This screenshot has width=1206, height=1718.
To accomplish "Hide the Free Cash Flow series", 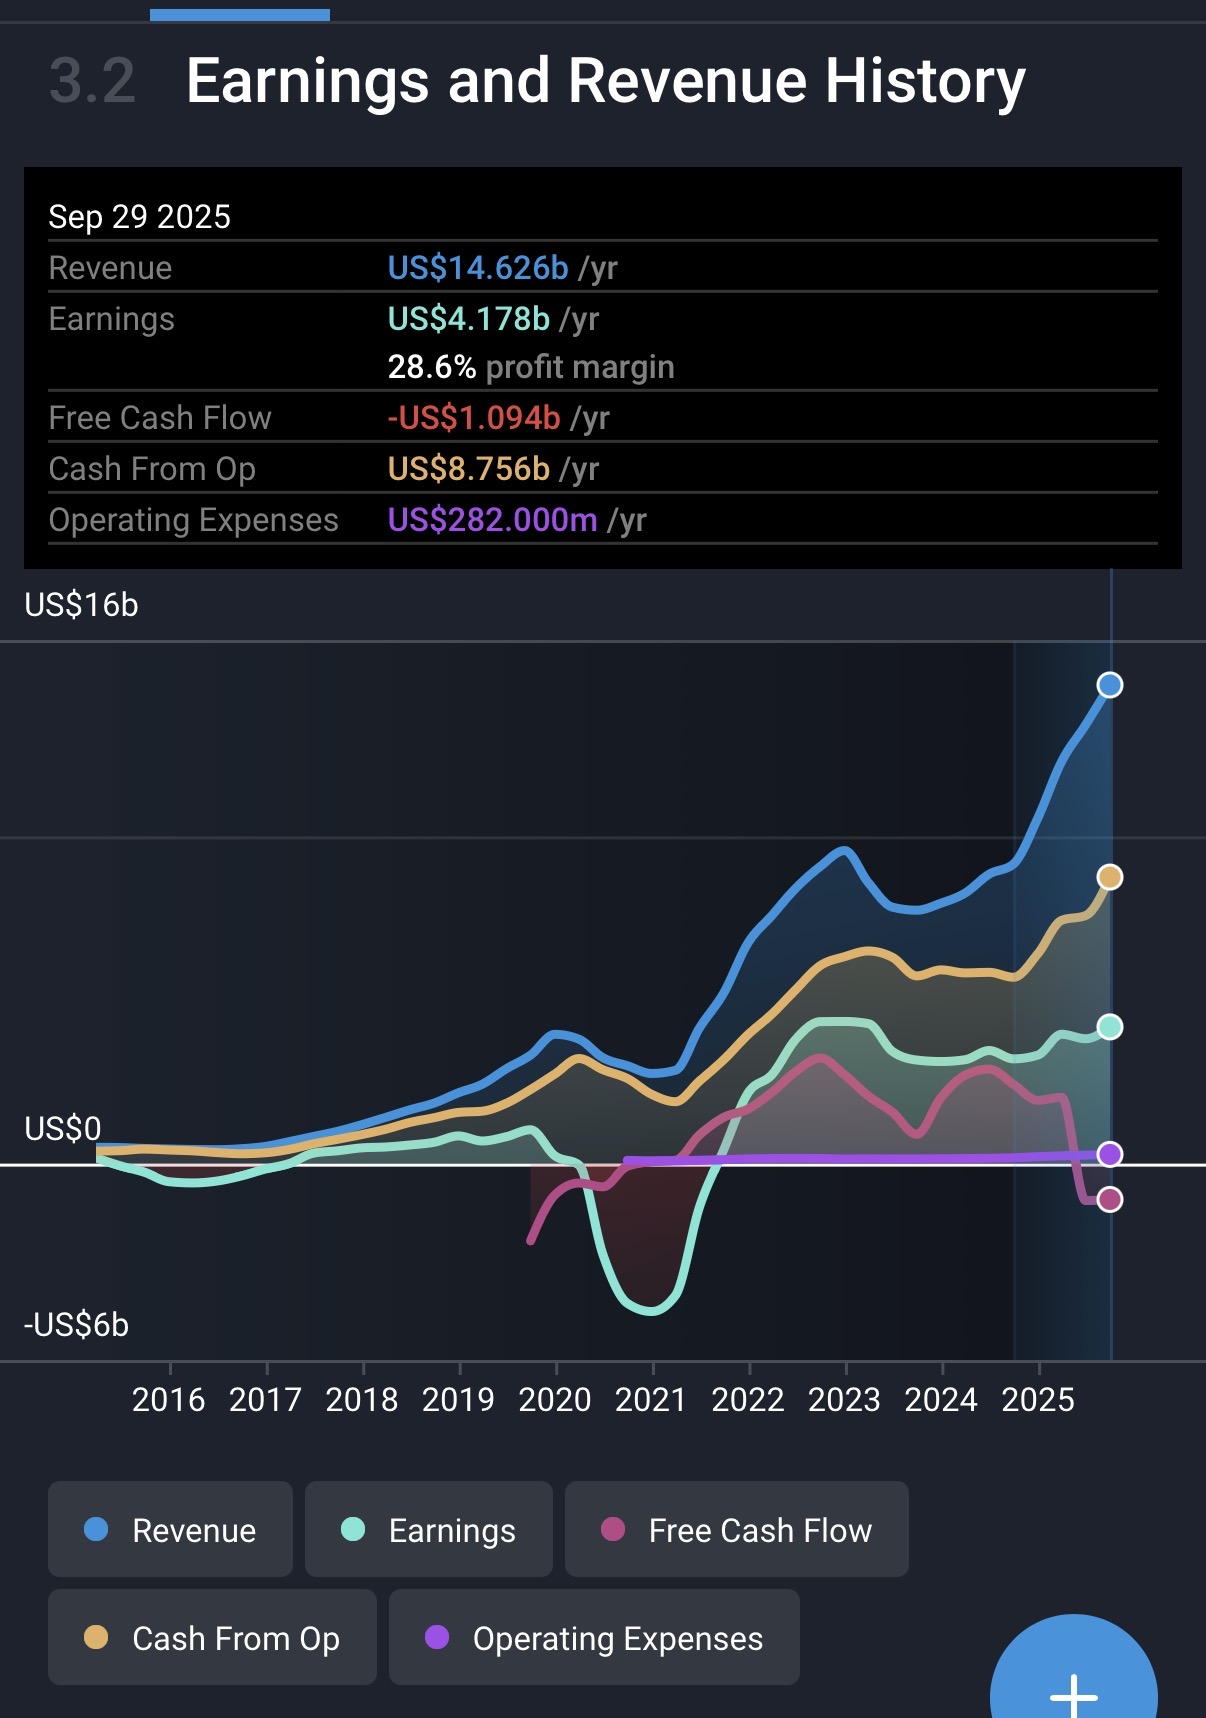I will [x=736, y=1529].
